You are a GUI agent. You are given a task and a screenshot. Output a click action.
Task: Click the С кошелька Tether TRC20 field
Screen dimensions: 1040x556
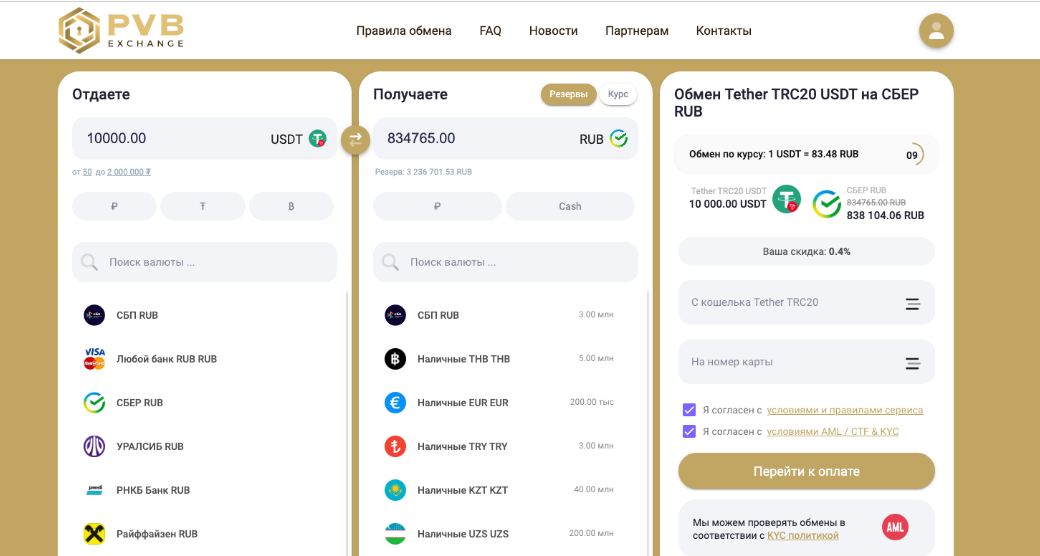807,303
